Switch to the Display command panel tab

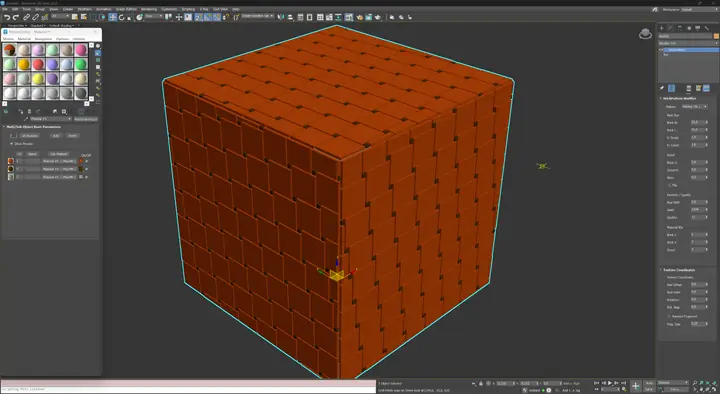(698, 28)
